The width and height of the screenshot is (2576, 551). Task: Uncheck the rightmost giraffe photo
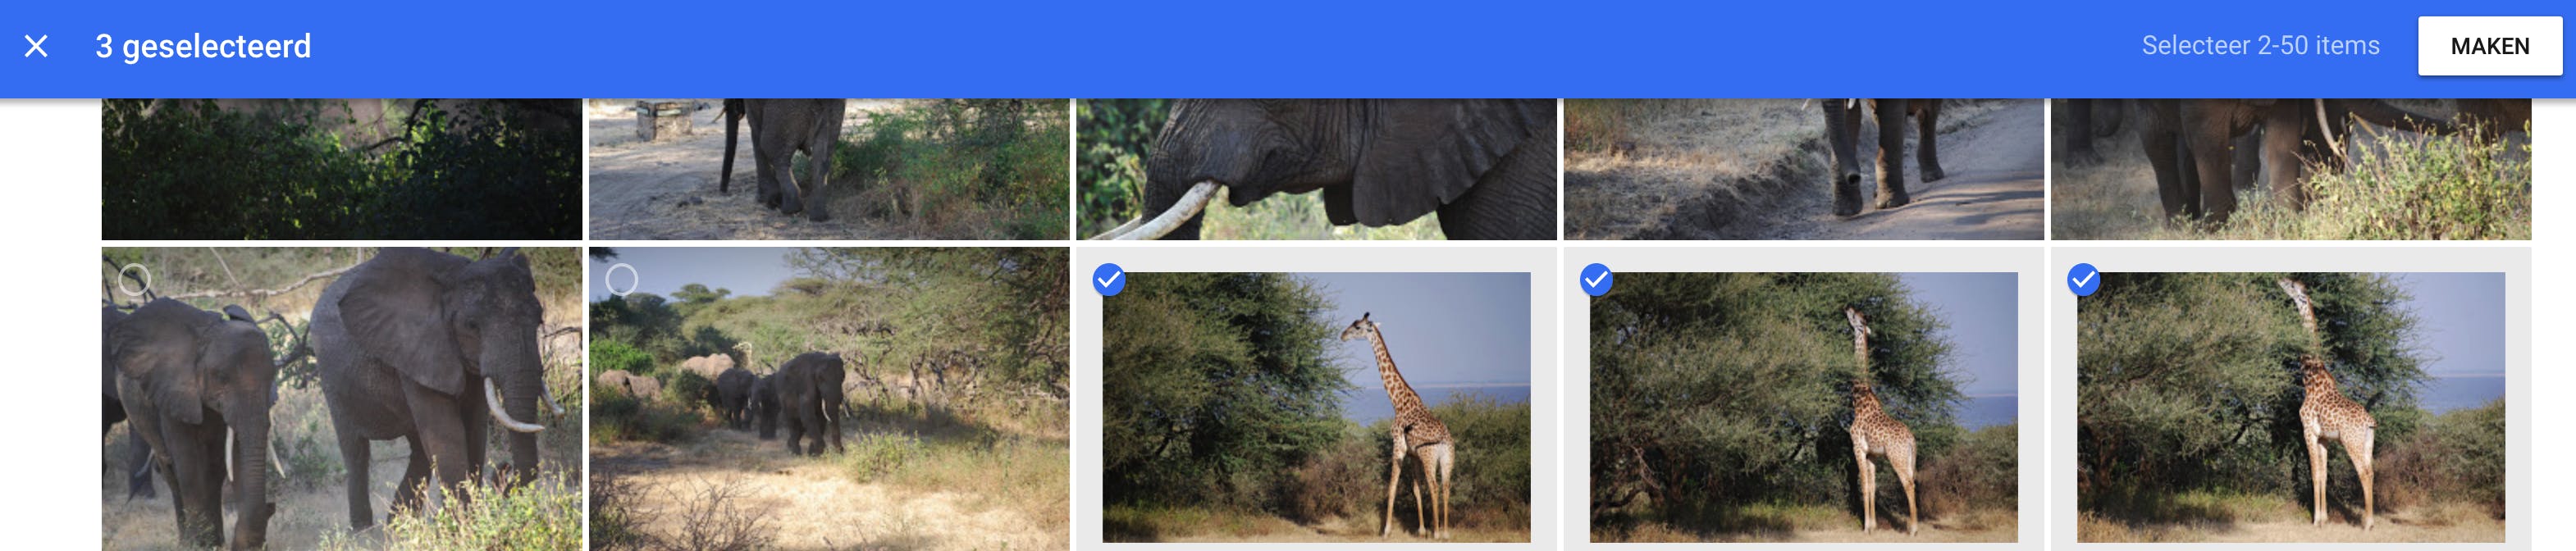pyautogui.click(x=2083, y=280)
